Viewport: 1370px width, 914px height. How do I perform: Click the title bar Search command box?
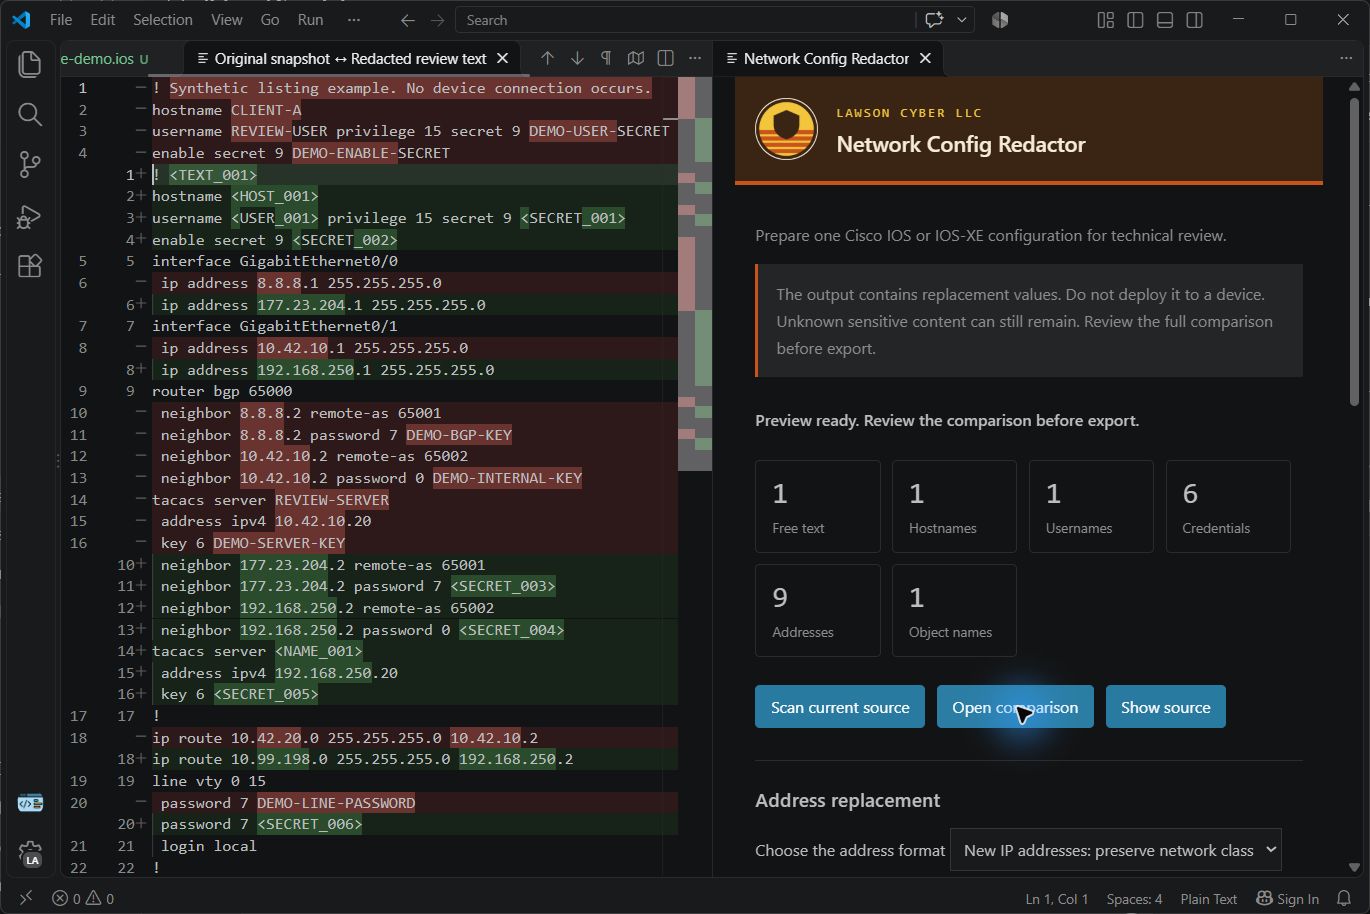click(x=685, y=20)
